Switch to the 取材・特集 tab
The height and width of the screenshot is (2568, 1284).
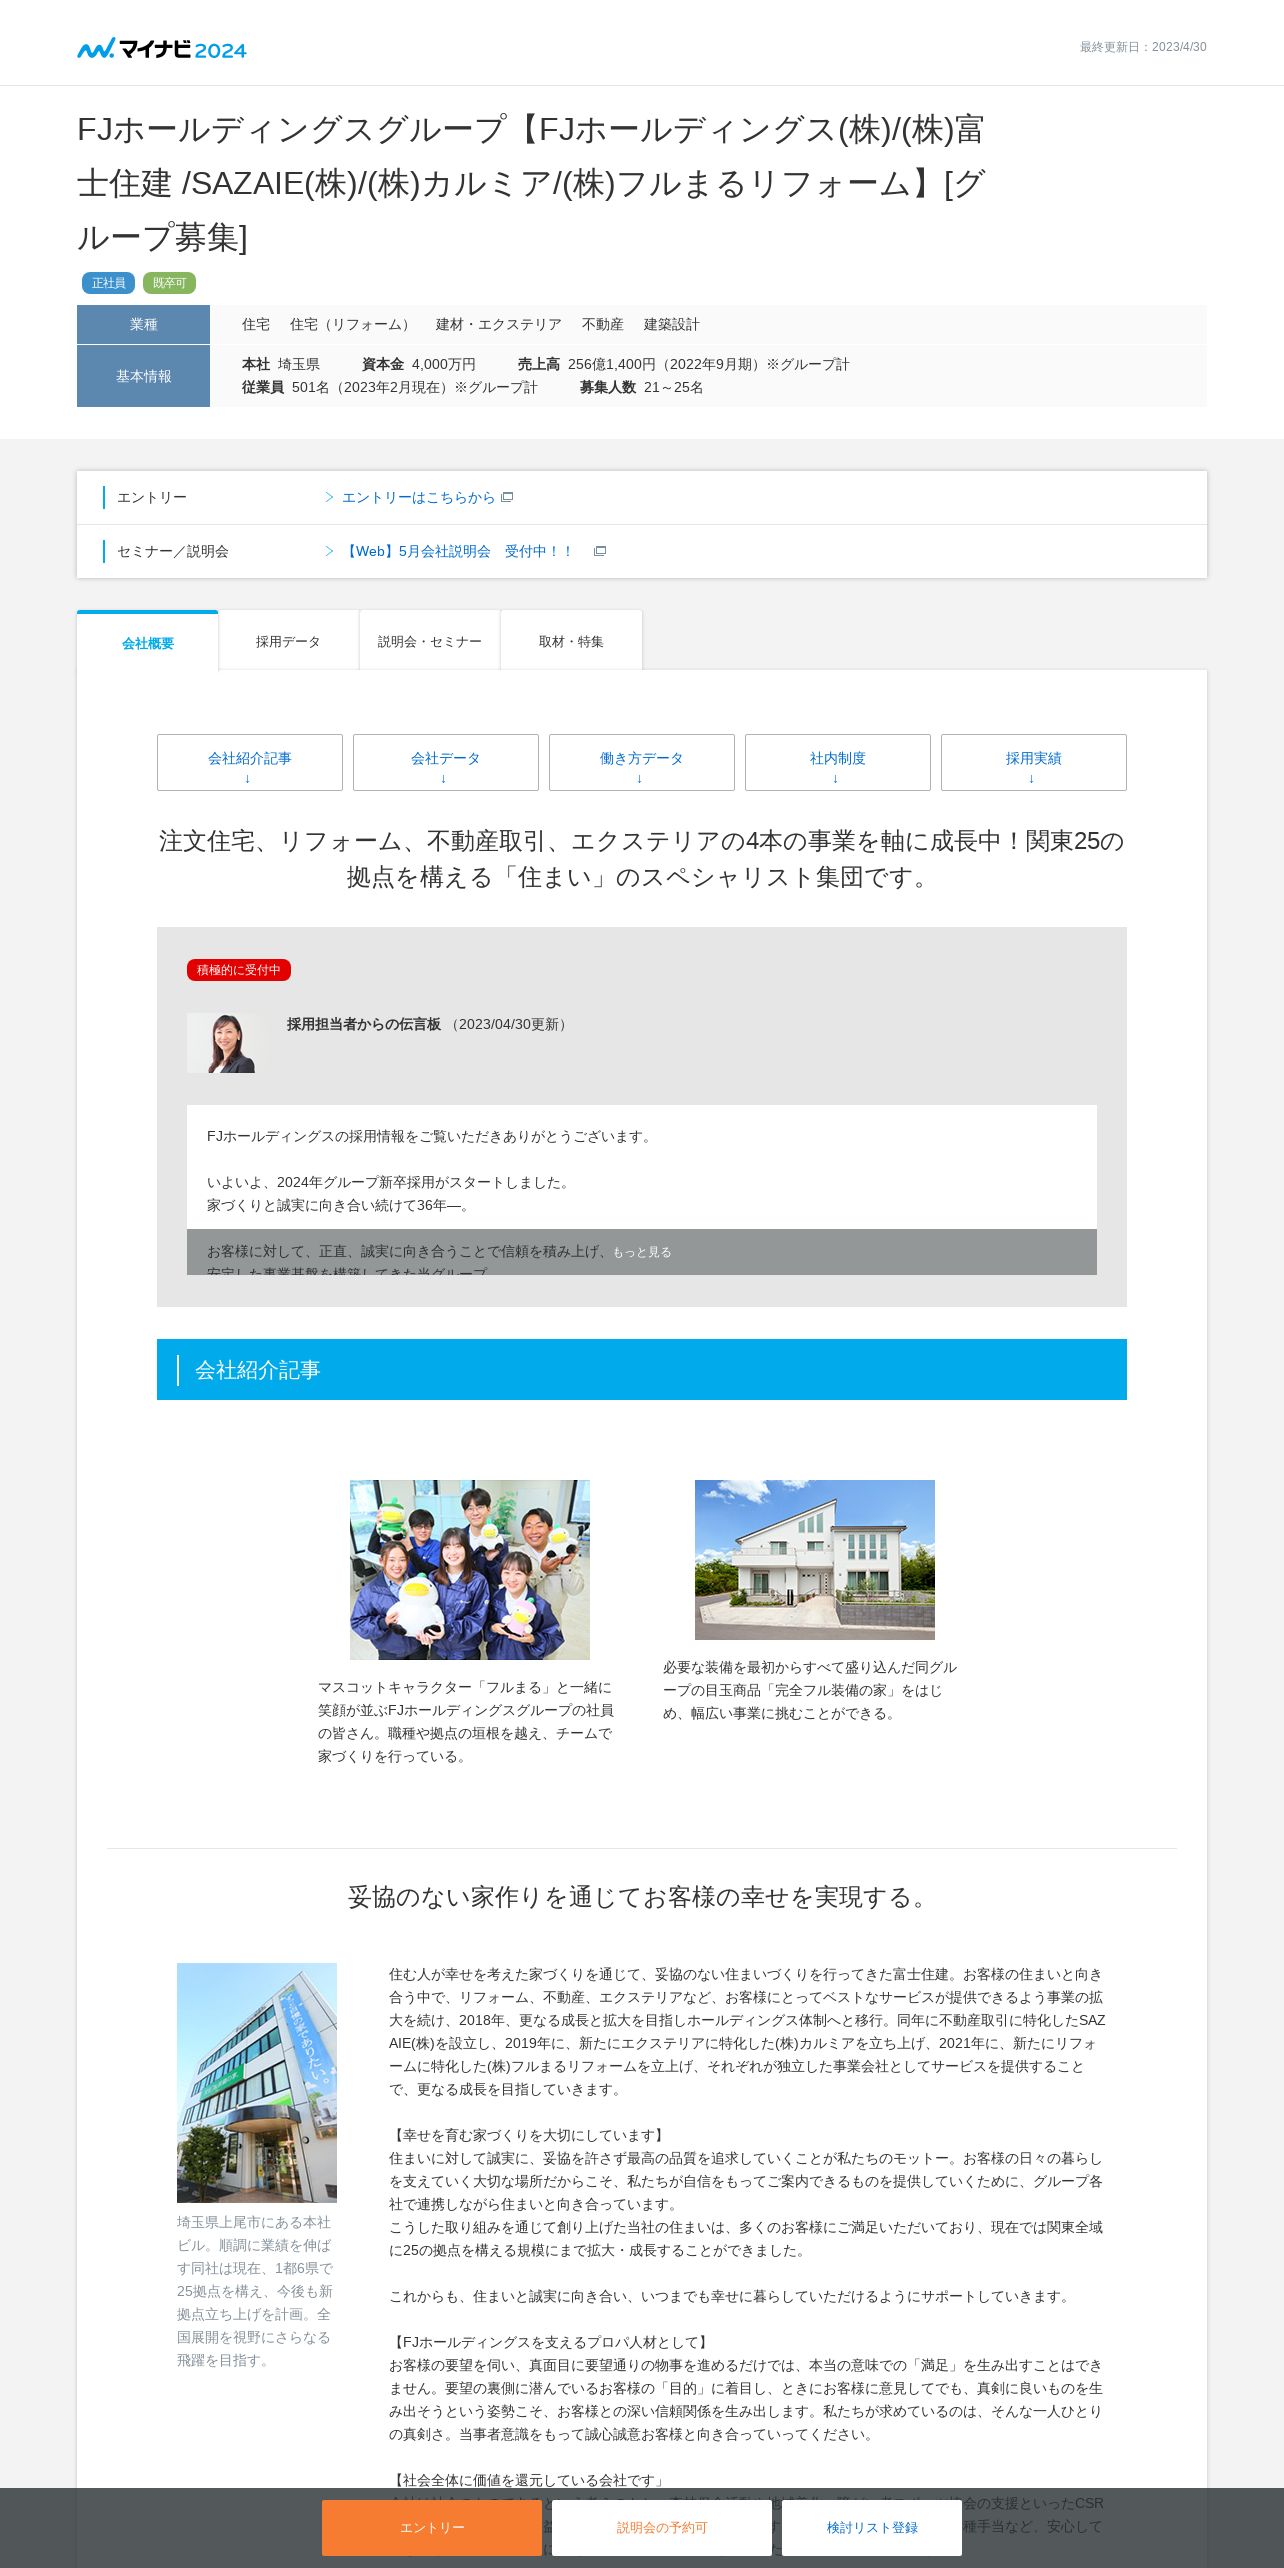[571, 641]
